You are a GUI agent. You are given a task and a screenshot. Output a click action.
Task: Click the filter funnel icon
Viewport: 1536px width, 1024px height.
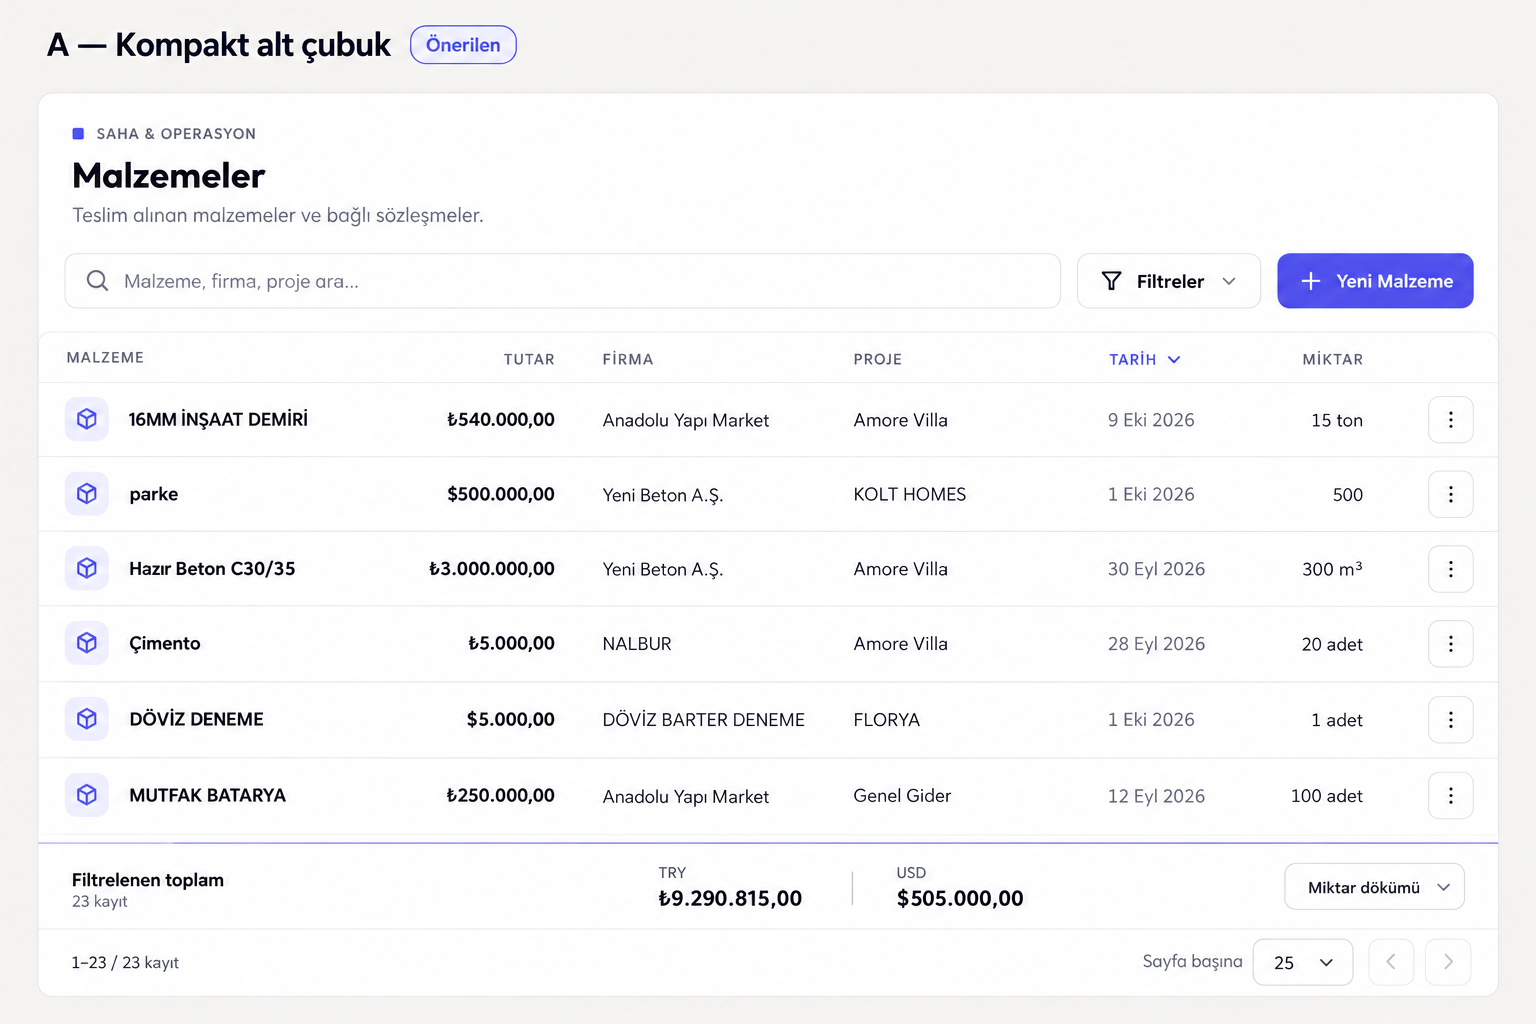[x=1111, y=281]
